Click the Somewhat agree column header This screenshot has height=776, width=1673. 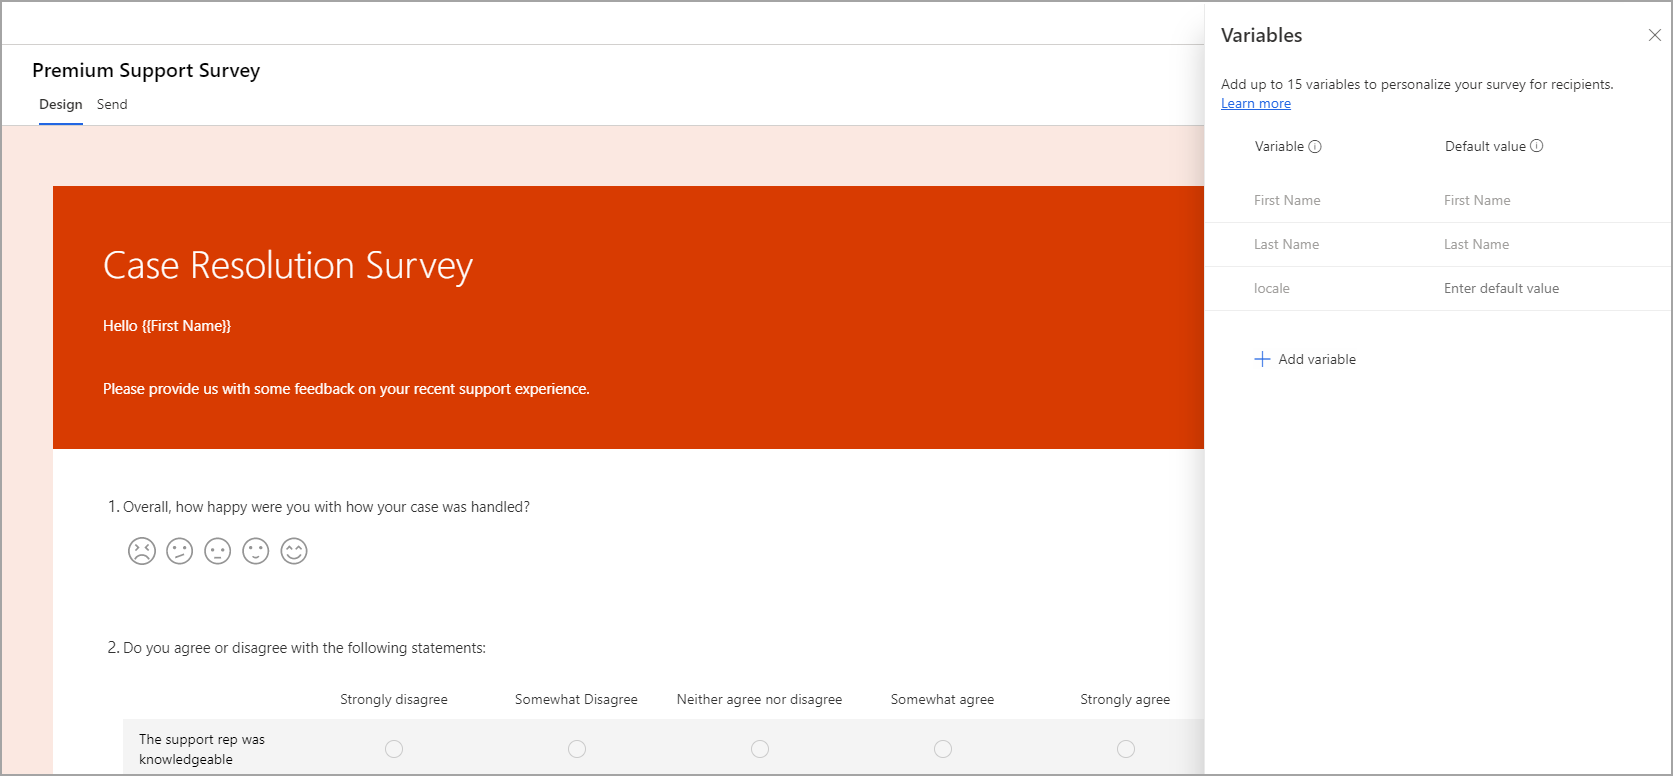coord(942,699)
